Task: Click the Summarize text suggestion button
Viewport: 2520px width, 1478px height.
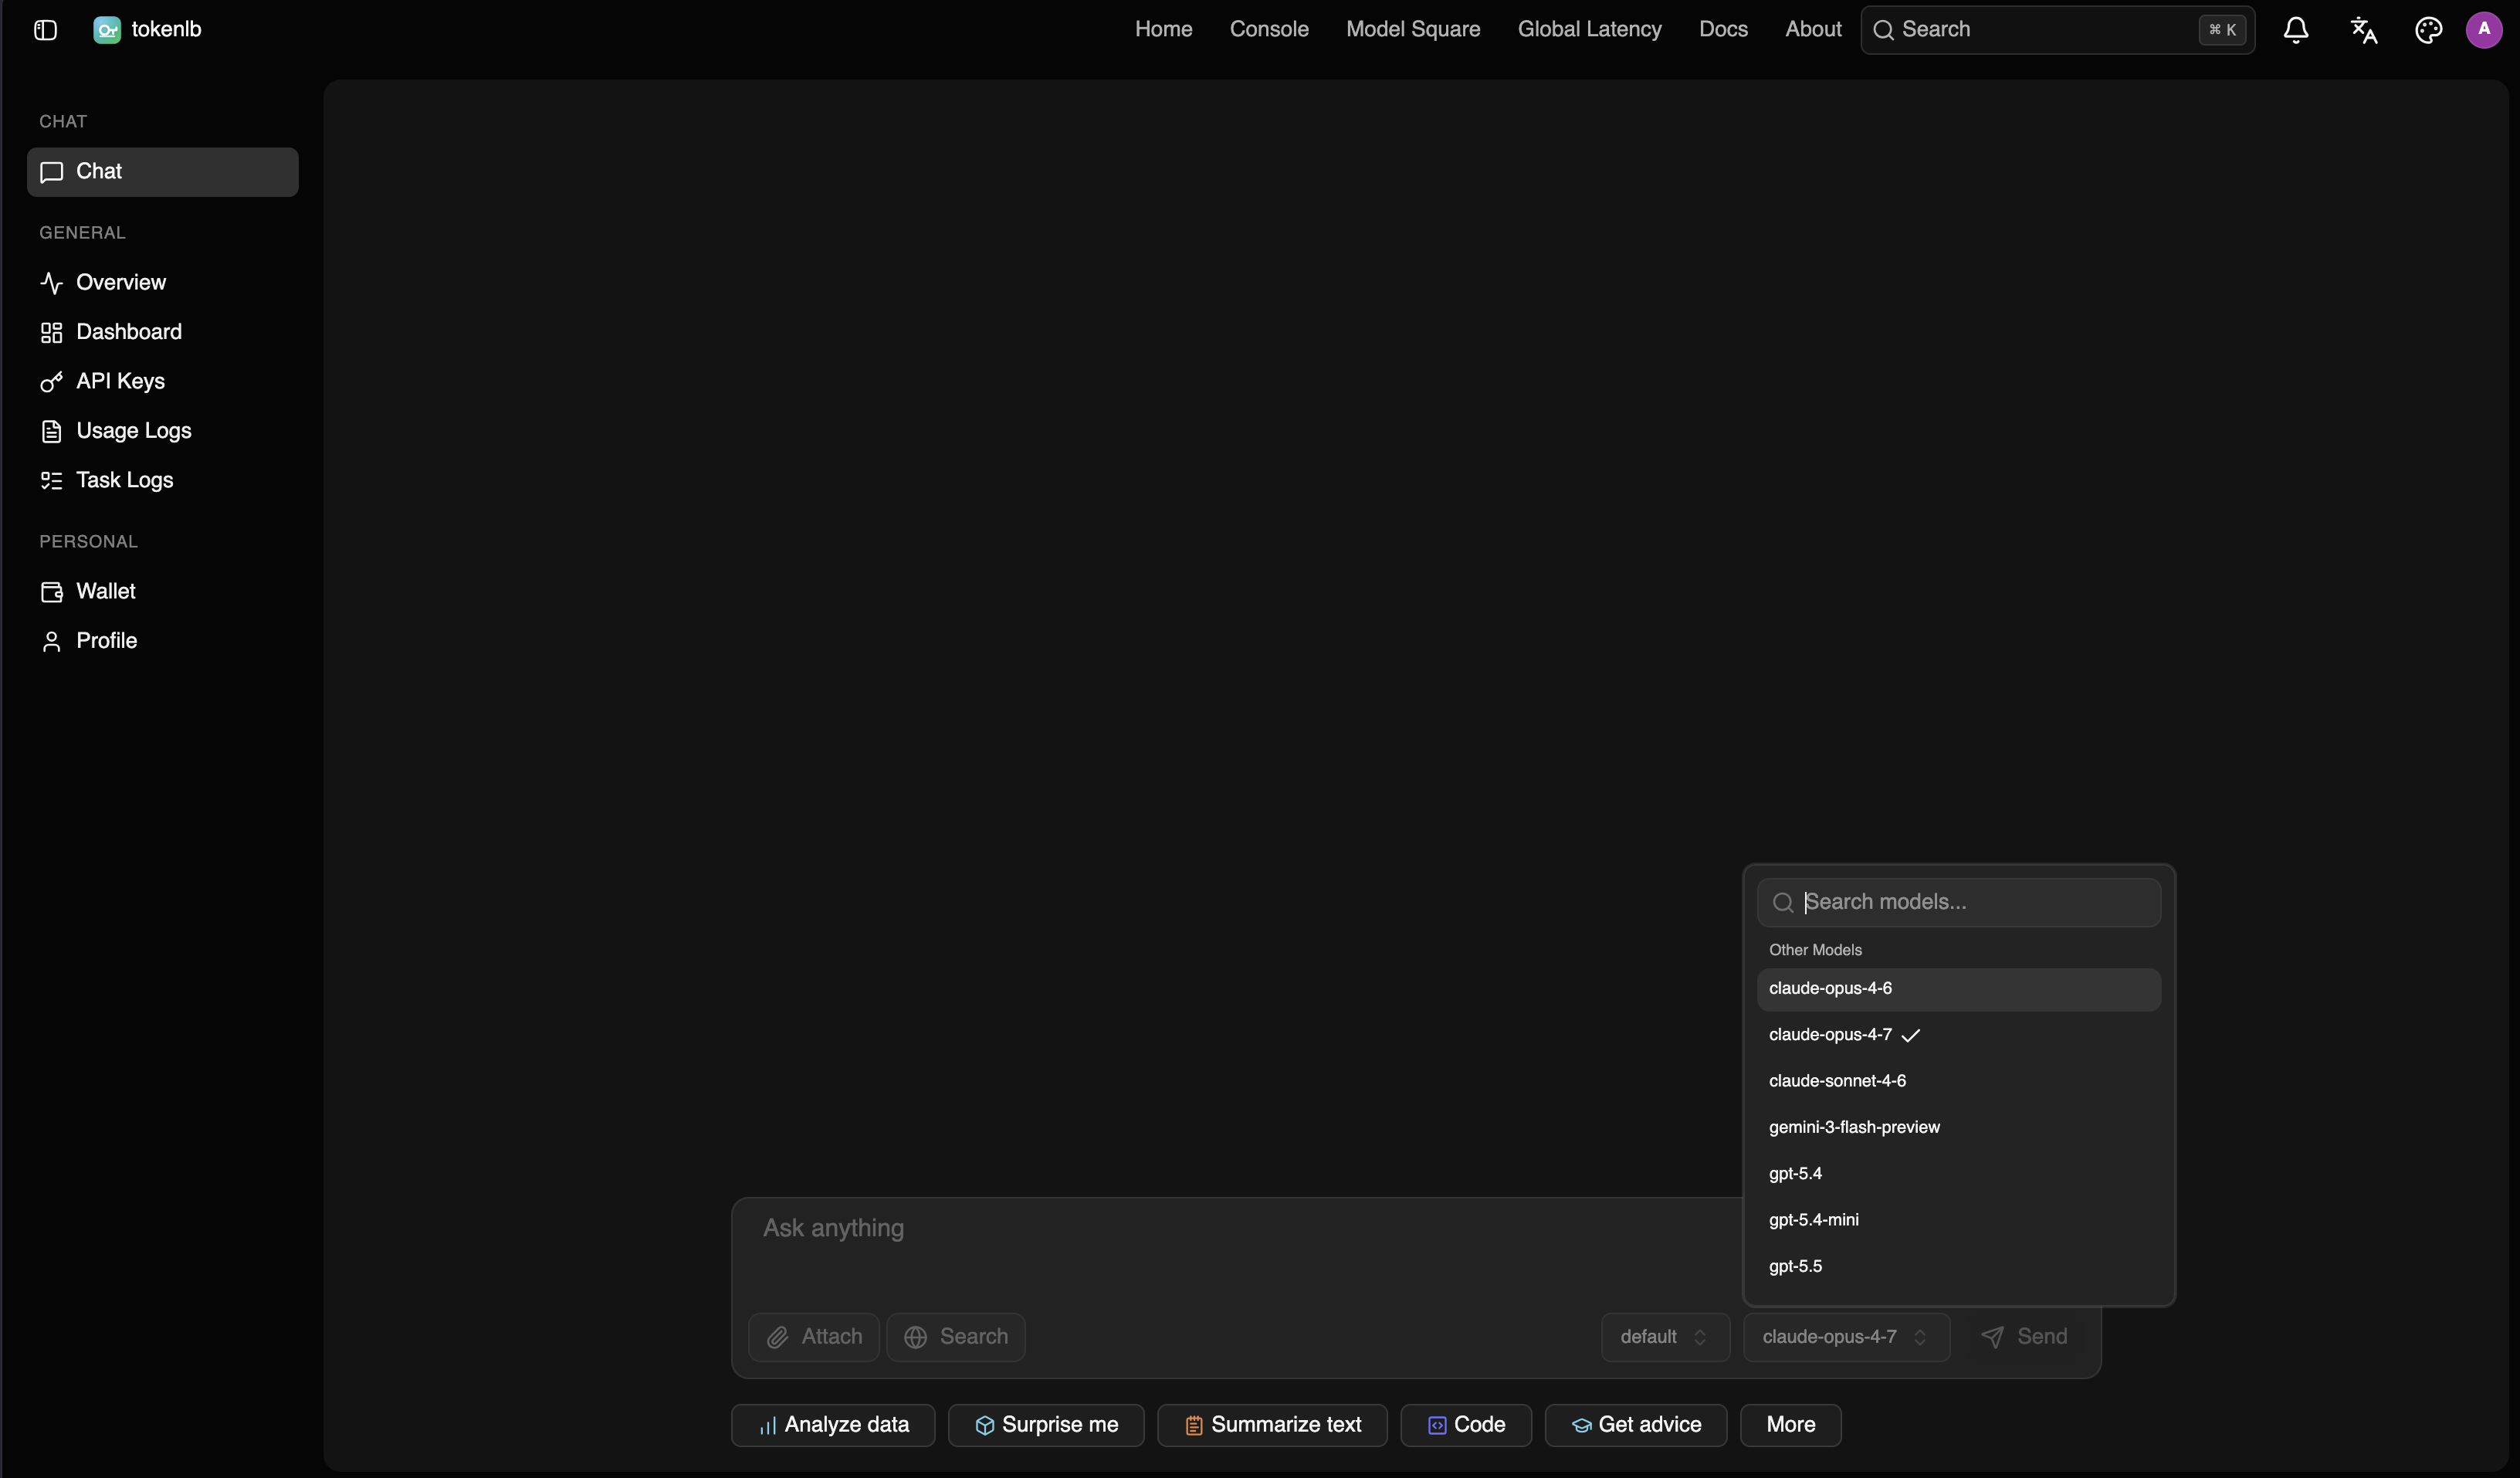Action: (1272, 1425)
